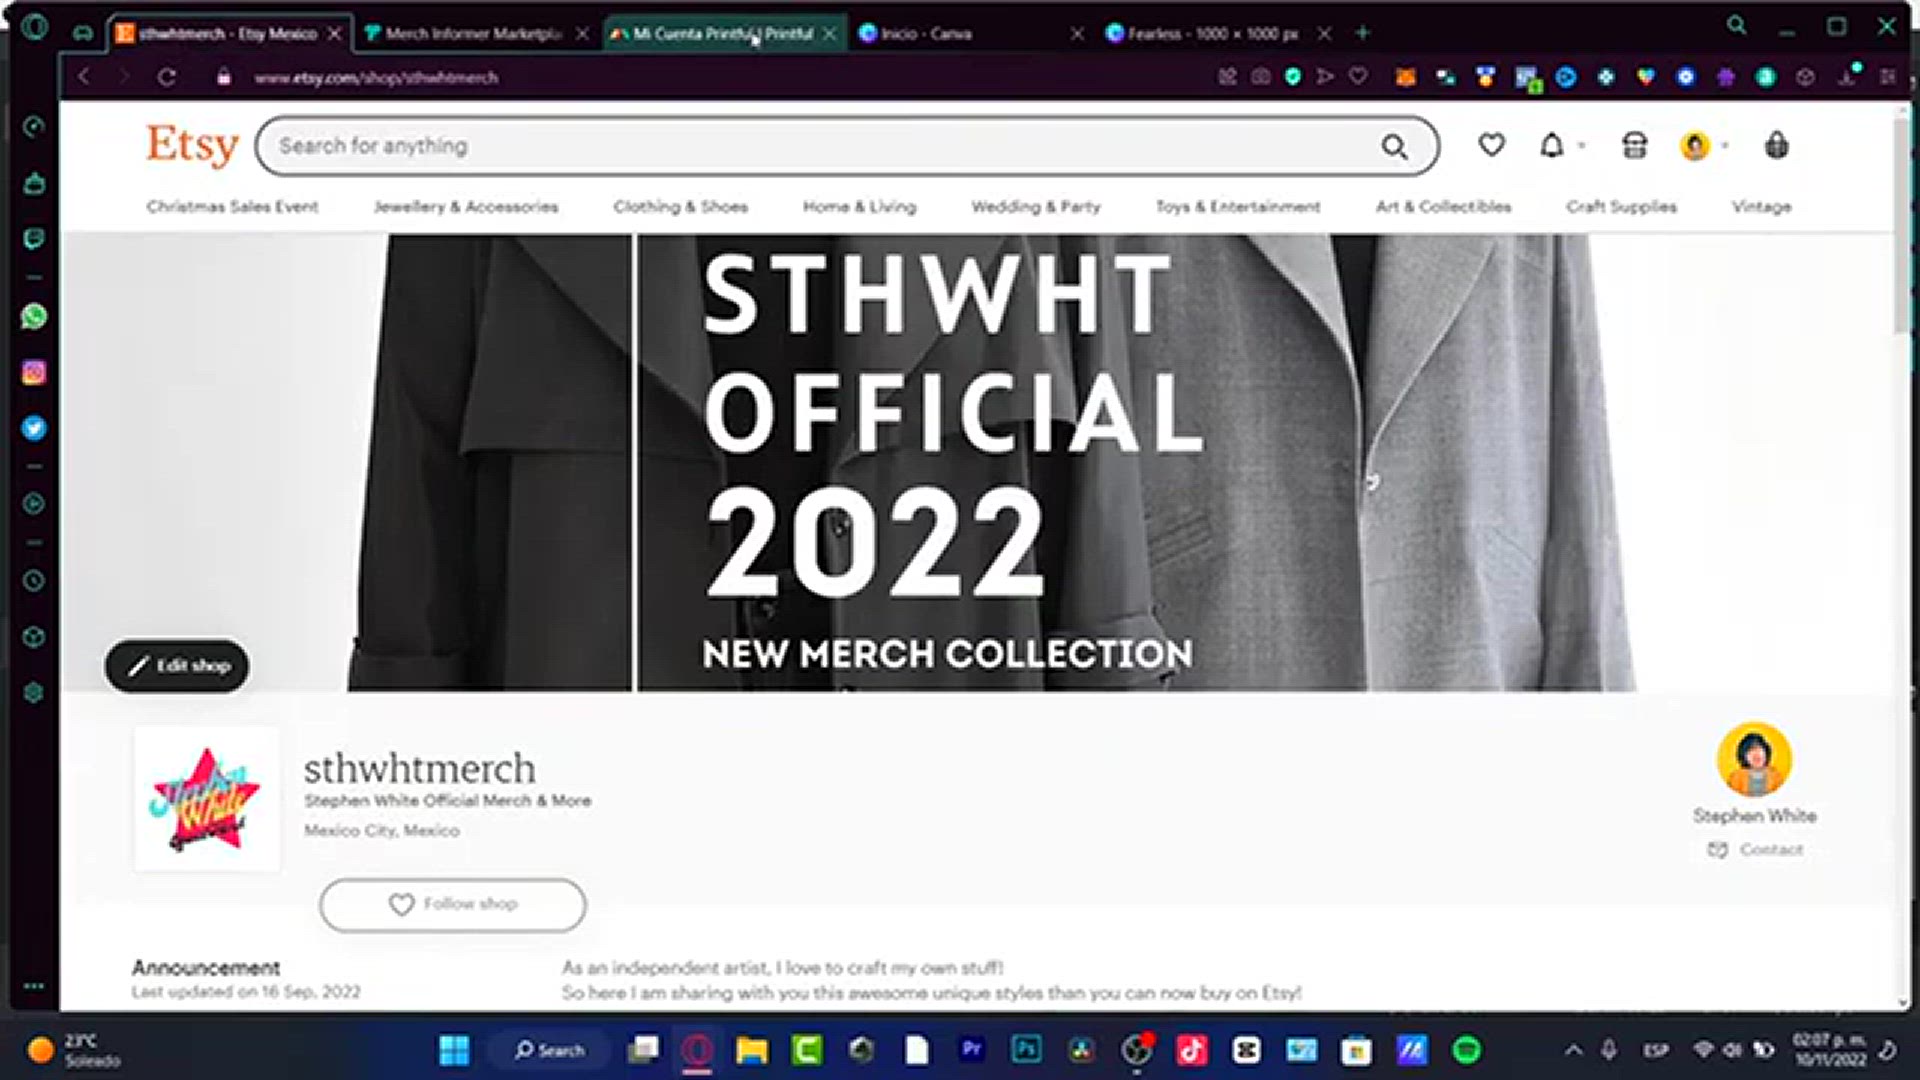Image resolution: width=1920 pixels, height=1080 pixels.
Task: Open browser search tabs magnifier
Action: (x=1737, y=26)
